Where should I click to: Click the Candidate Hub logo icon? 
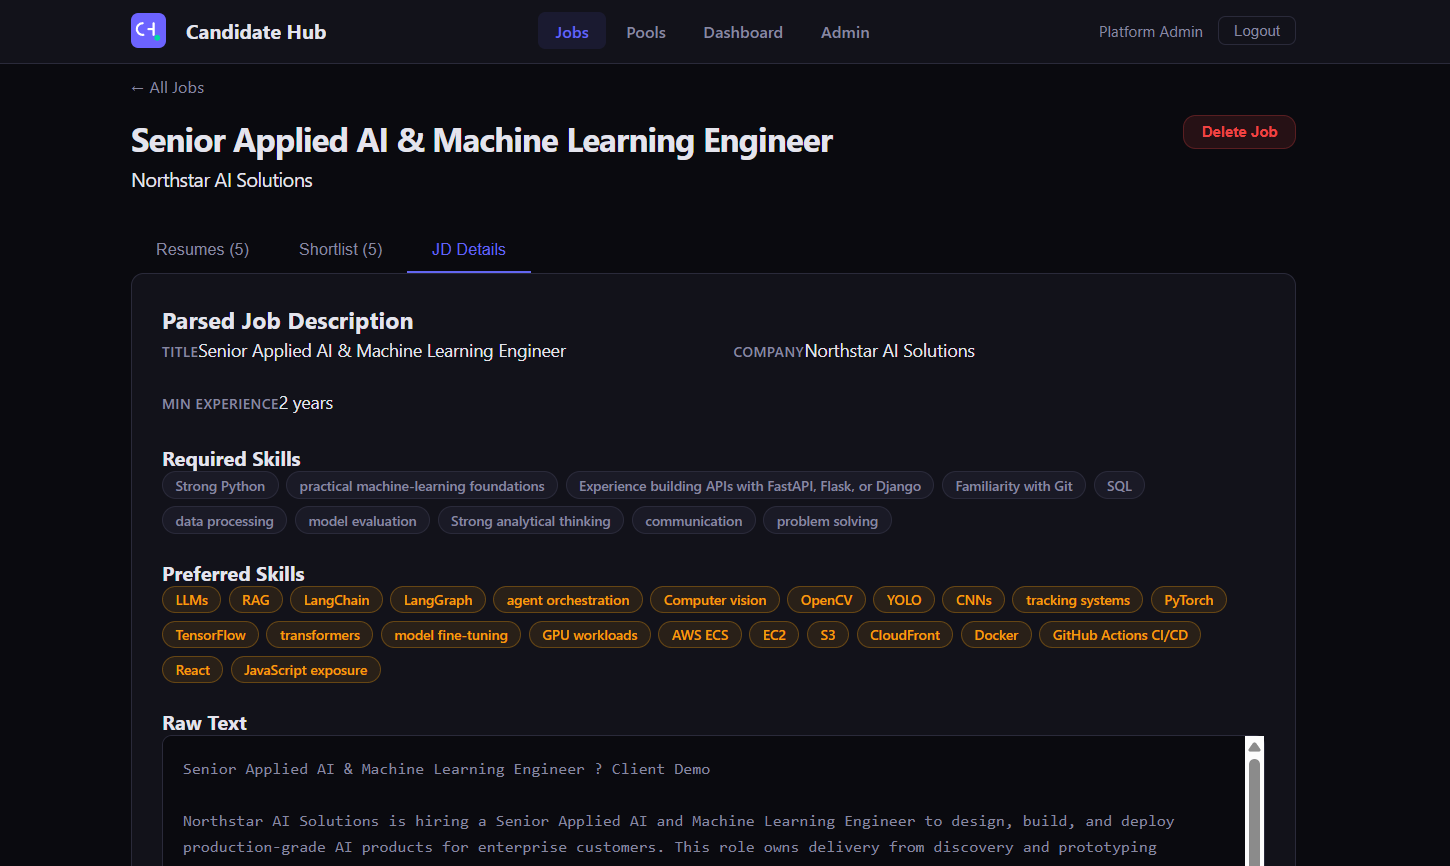(x=148, y=31)
